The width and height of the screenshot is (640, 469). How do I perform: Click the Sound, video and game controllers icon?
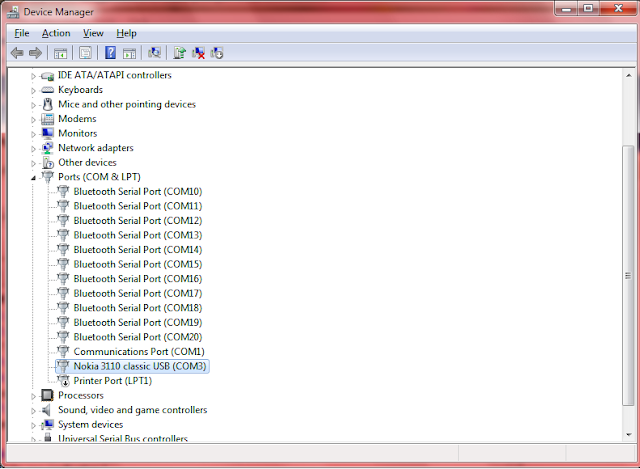[x=47, y=410]
